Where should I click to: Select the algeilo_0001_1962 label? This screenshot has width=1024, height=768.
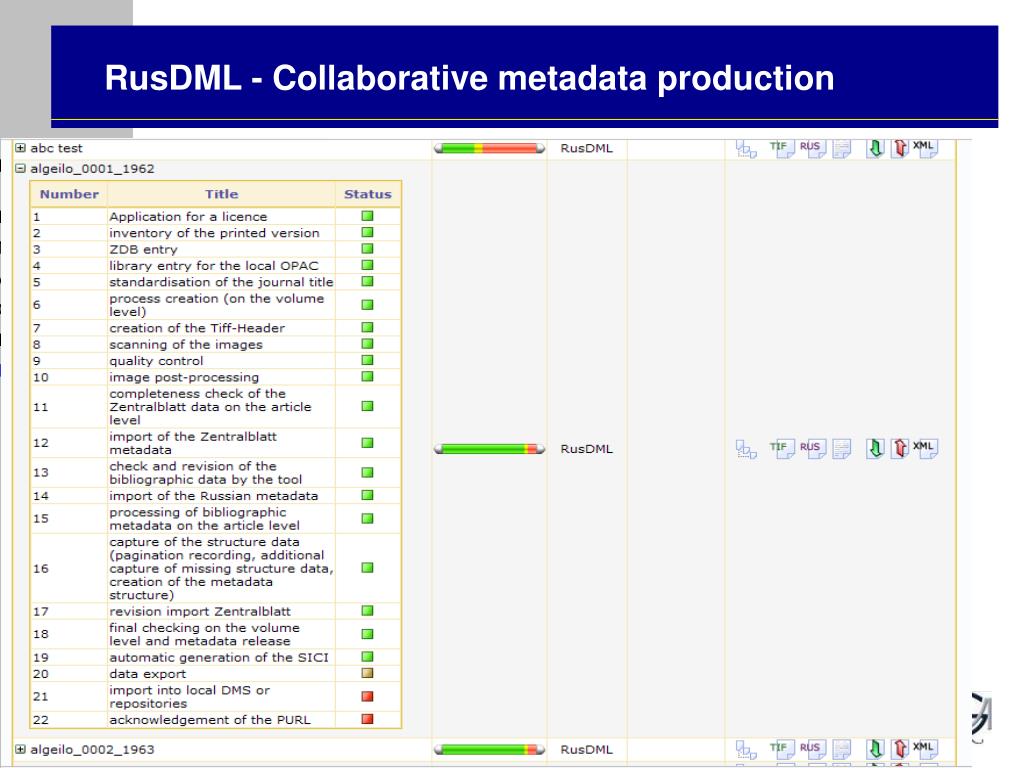92,168
